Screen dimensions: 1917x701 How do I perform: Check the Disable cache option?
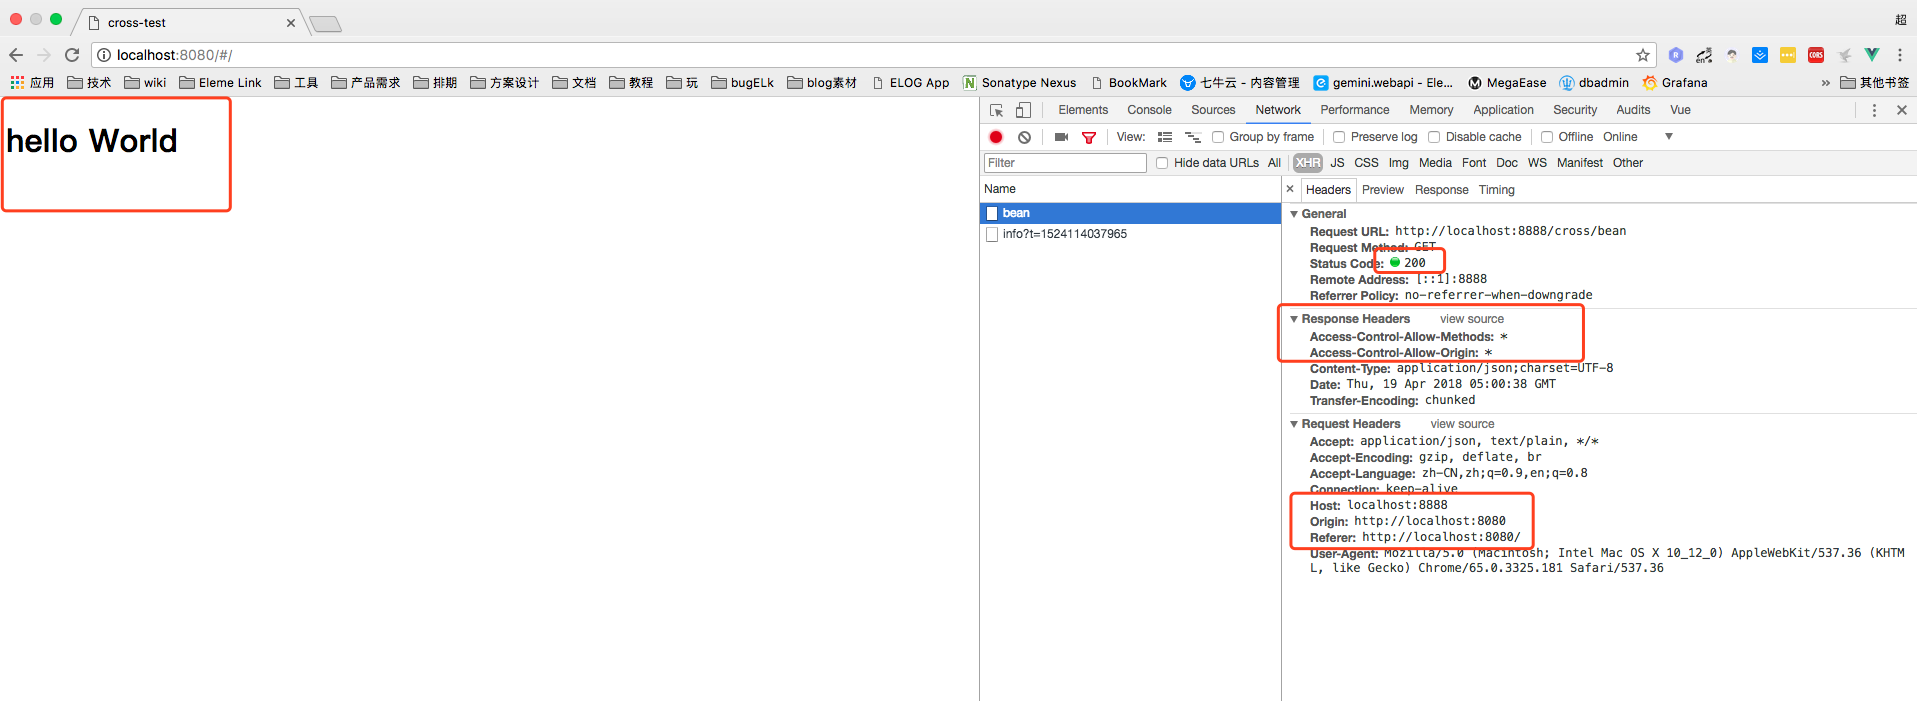pyautogui.click(x=1434, y=137)
